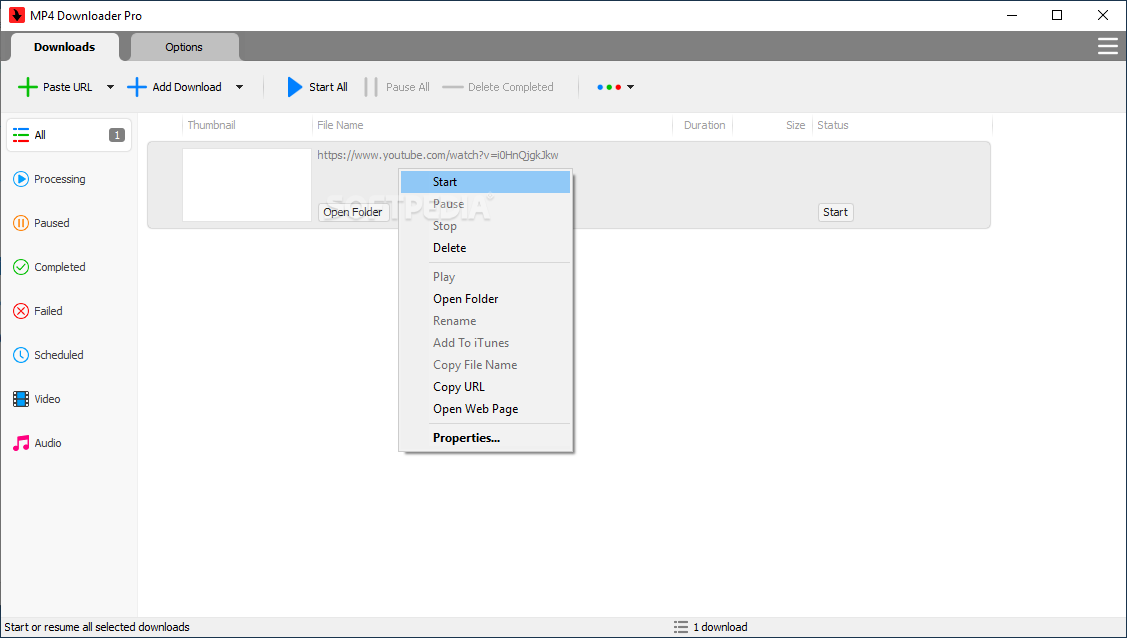Click the Start button in the Status column
The width and height of the screenshot is (1127, 638).
[835, 212]
